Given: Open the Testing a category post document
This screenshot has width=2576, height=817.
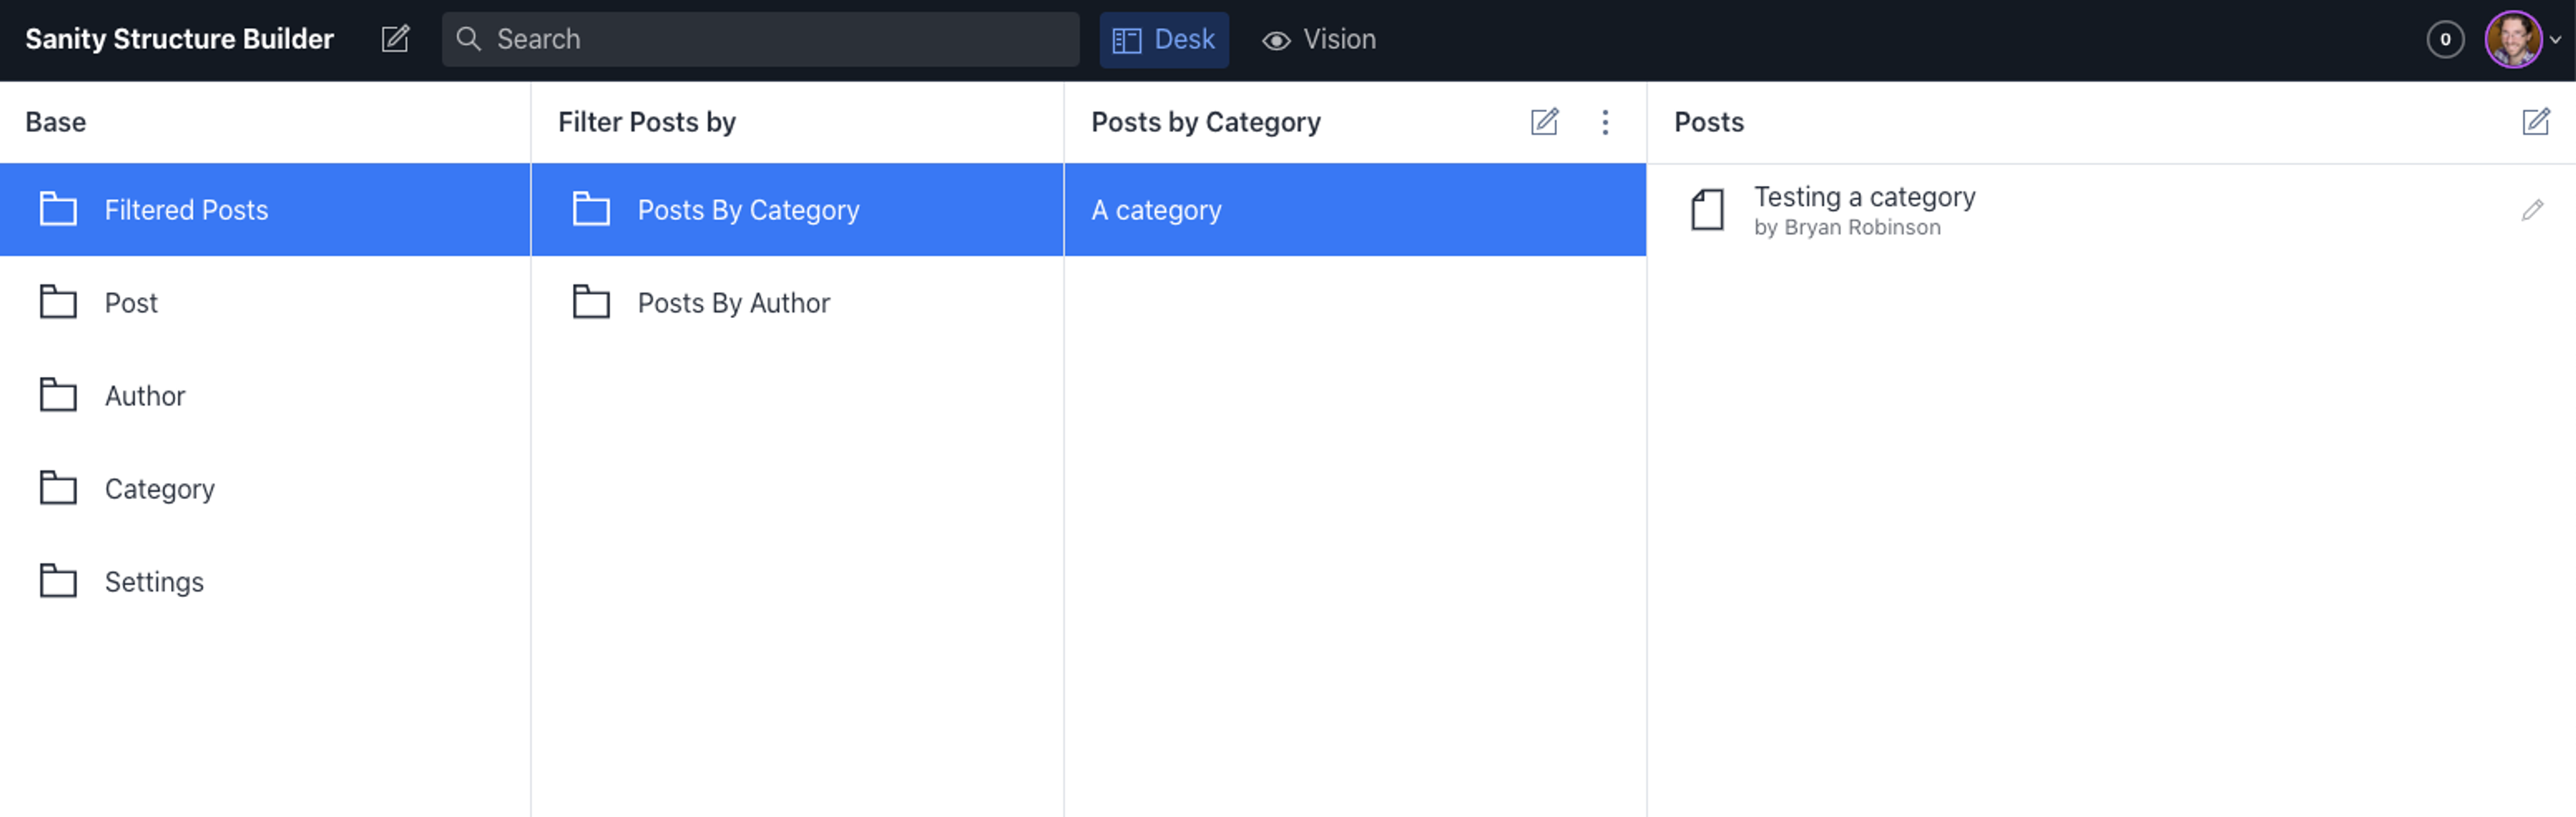Looking at the screenshot, I should click(1863, 210).
